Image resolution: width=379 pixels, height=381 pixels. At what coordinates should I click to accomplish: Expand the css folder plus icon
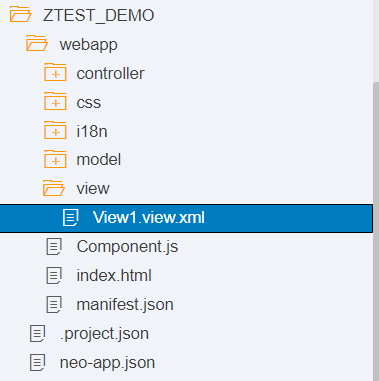tap(55, 102)
